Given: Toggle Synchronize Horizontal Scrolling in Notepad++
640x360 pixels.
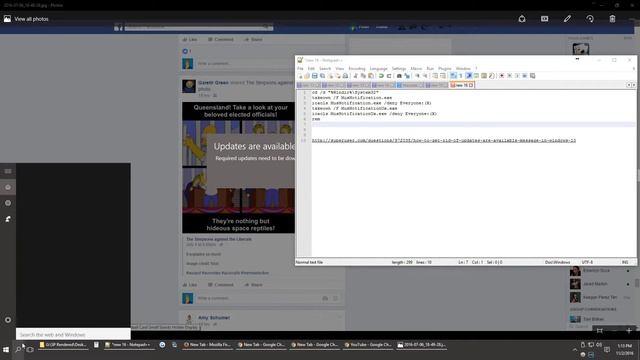Looking at the screenshot, I should tap(443, 76).
